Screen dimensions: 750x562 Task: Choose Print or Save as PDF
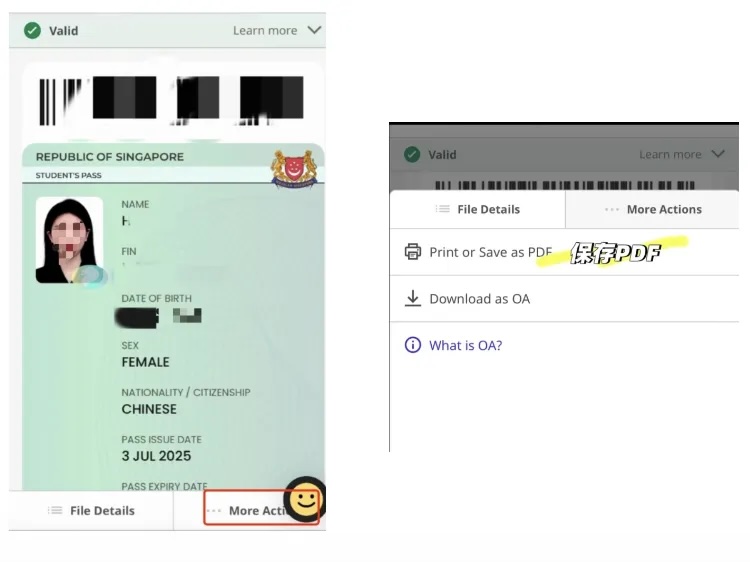click(564, 252)
